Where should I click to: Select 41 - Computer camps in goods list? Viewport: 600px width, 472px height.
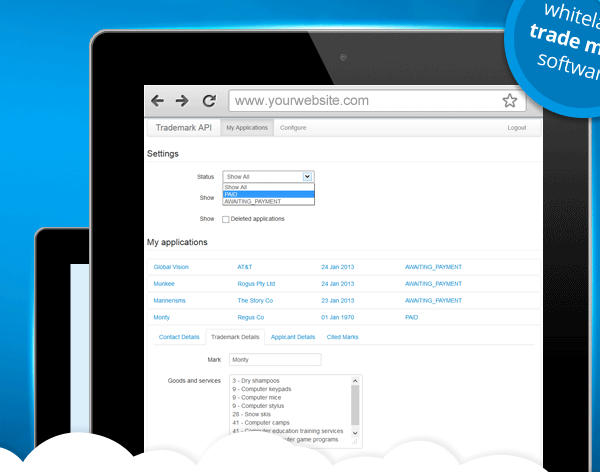[x=261, y=423]
